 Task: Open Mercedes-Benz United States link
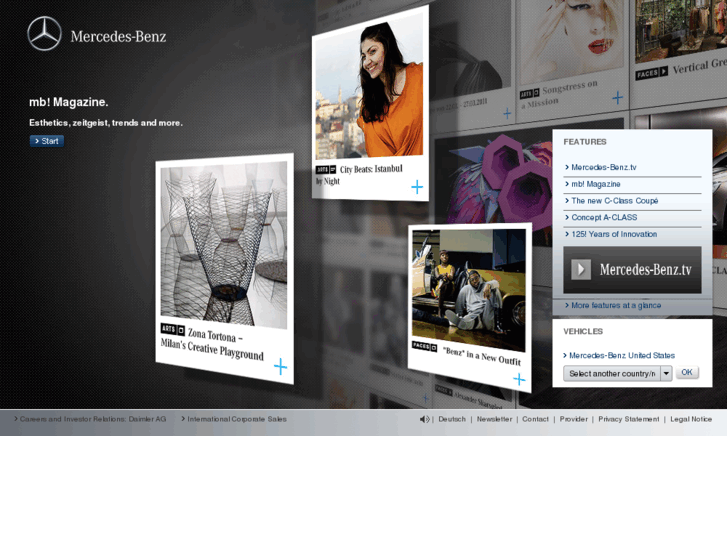pos(622,355)
